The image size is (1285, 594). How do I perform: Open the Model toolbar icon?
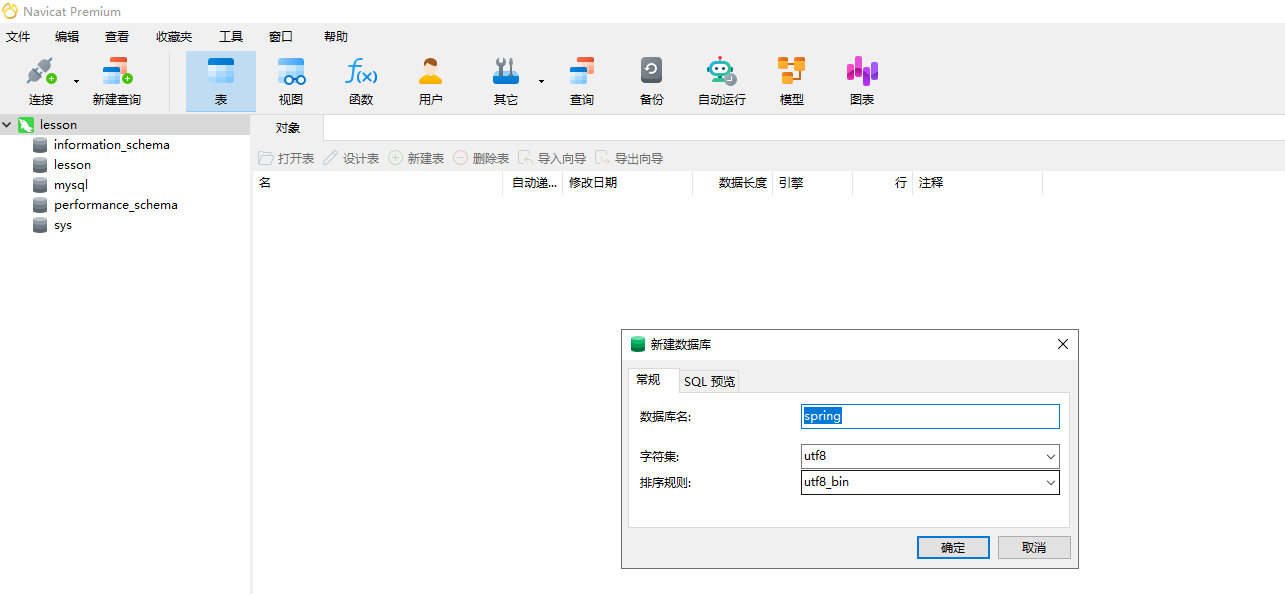tap(792, 81)
